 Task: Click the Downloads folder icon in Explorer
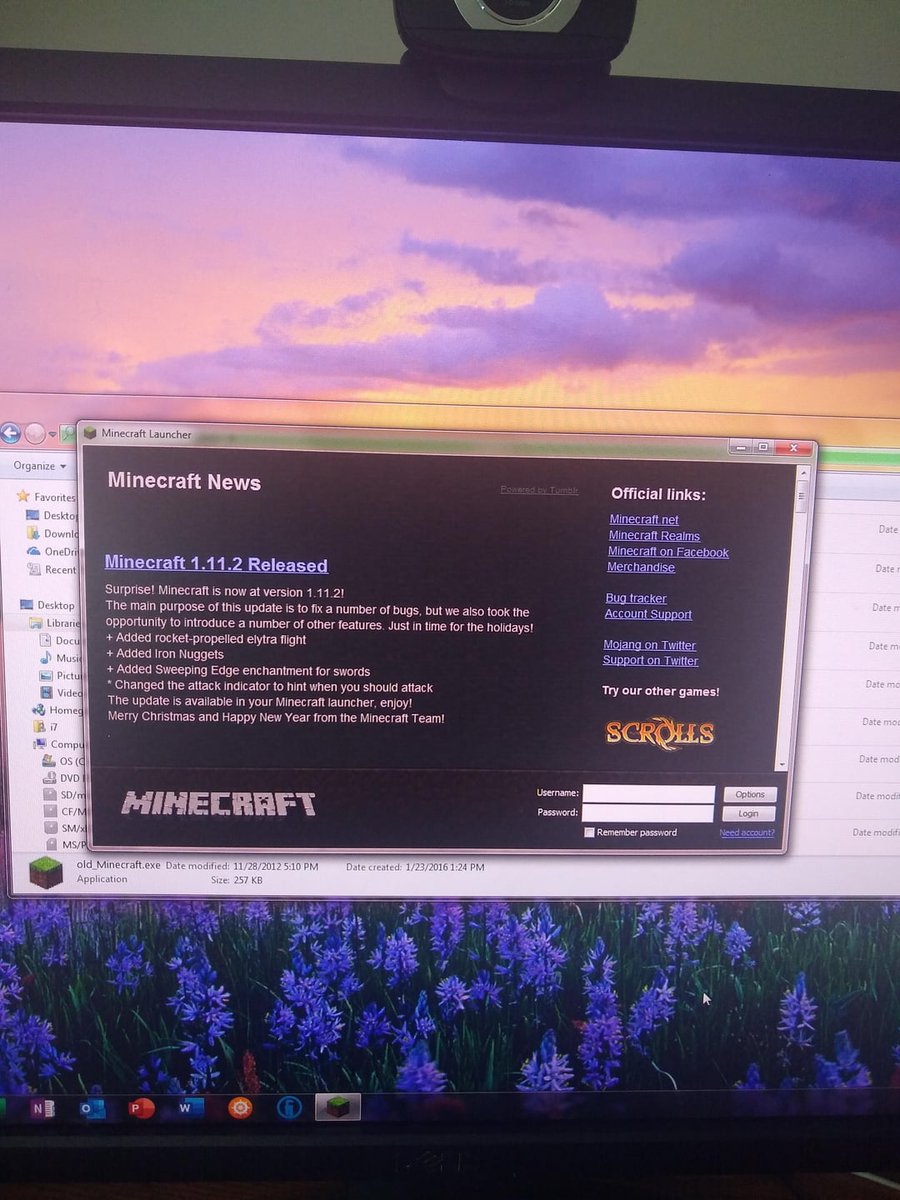point(34,533)
